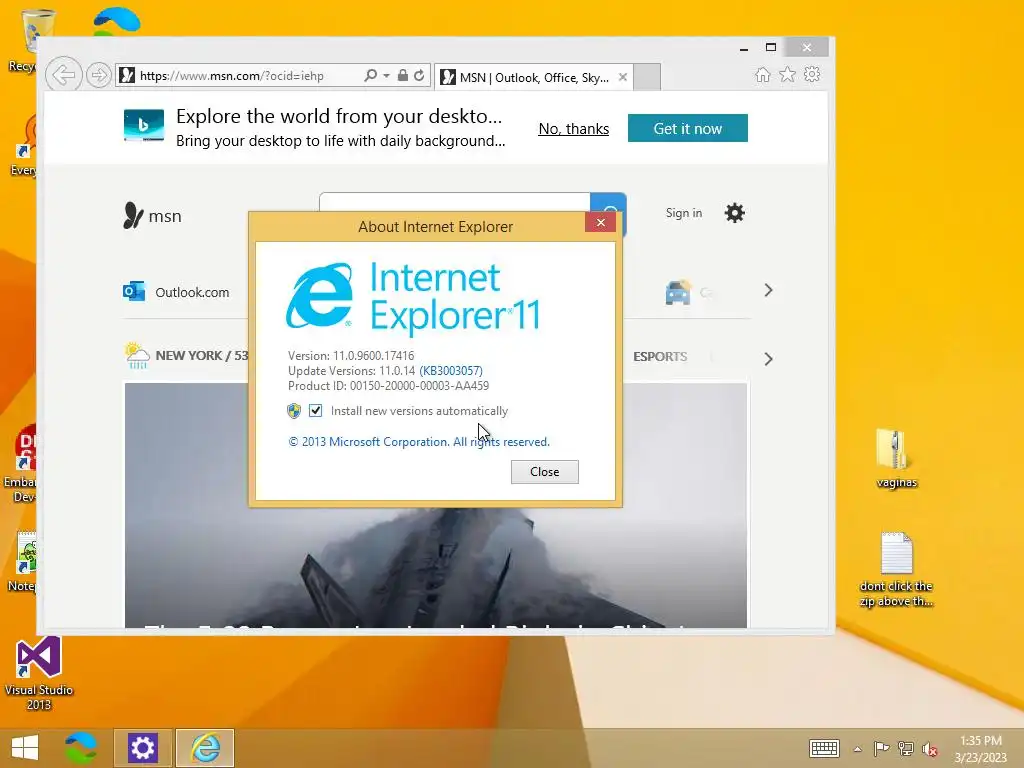Viewport: 1024px width, 768px height.
Task: Open a new blank tab
Action: pos(647,77)
